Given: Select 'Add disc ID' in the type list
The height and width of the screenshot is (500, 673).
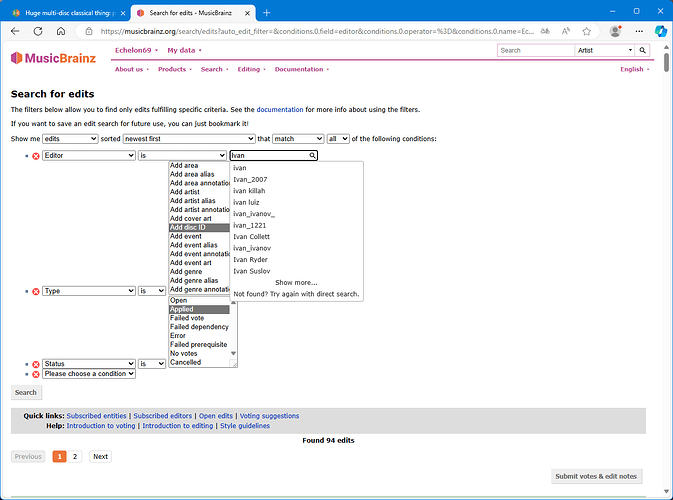Looking at the screenshot, I should click(199, 227).
